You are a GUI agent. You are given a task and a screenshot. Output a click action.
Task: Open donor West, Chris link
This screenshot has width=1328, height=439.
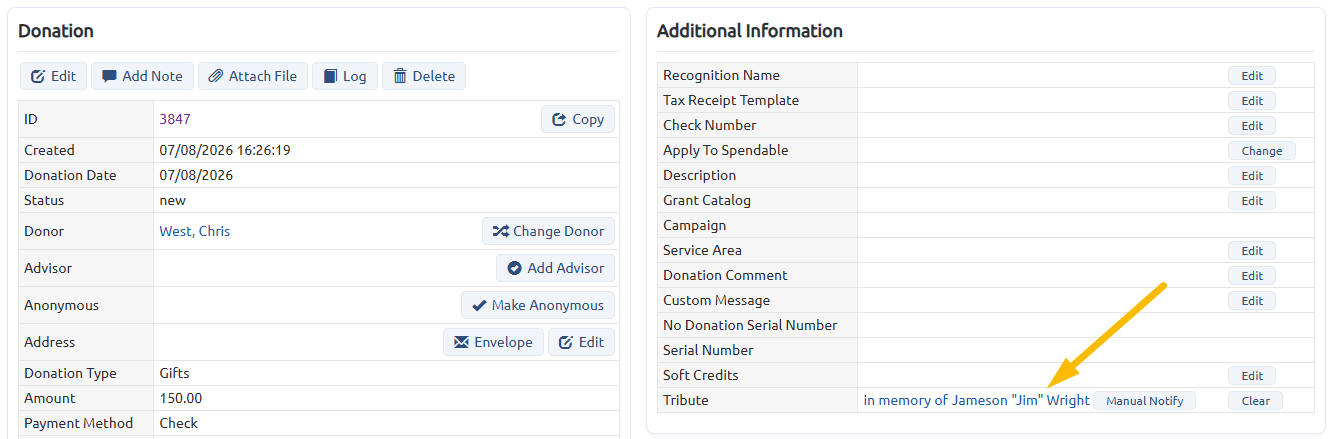195,231
